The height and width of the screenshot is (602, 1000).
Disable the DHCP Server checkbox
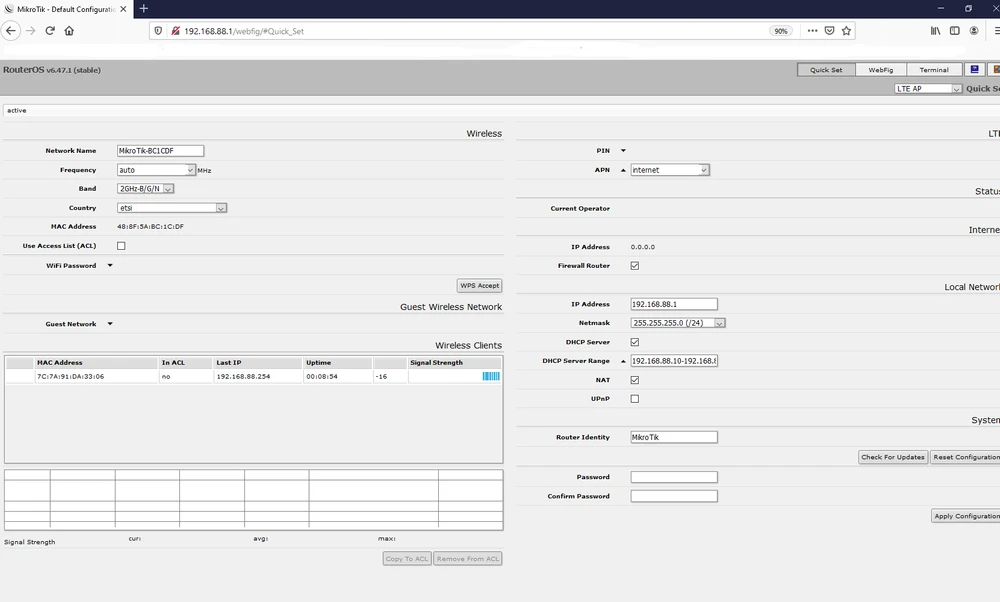[x=635, y=341]
